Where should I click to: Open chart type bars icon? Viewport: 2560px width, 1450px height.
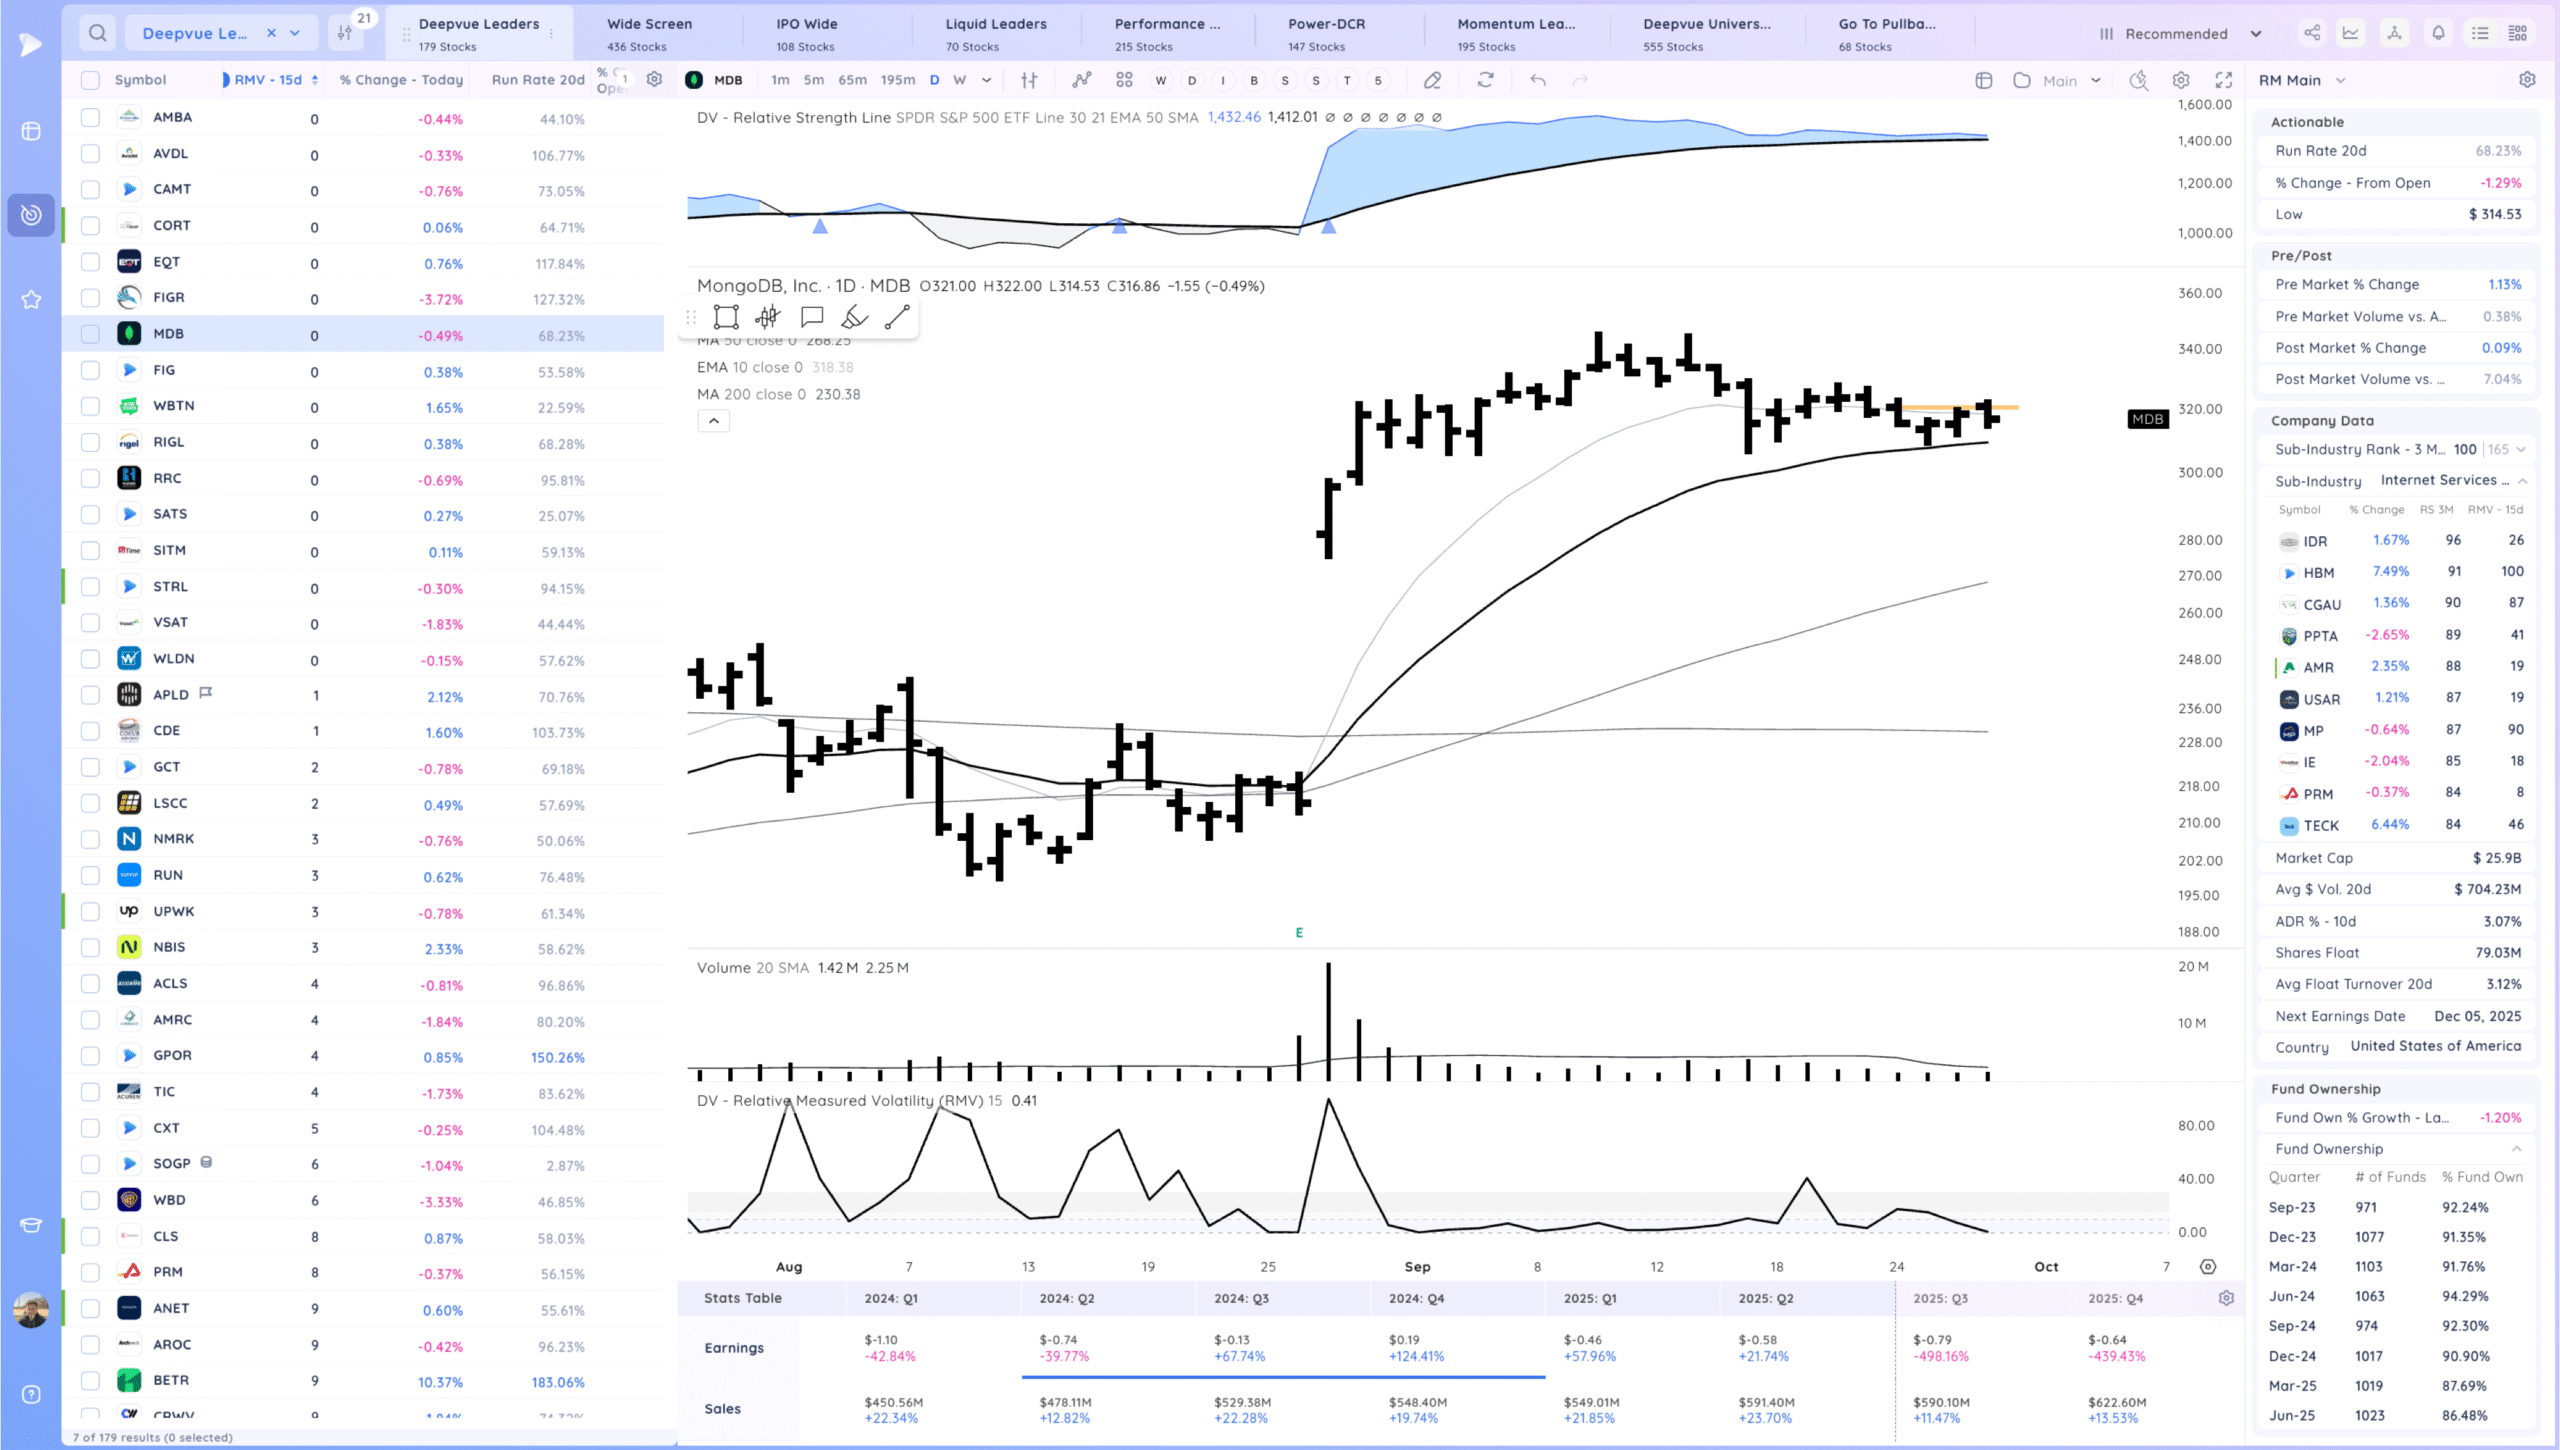[x=1029, y=80]
